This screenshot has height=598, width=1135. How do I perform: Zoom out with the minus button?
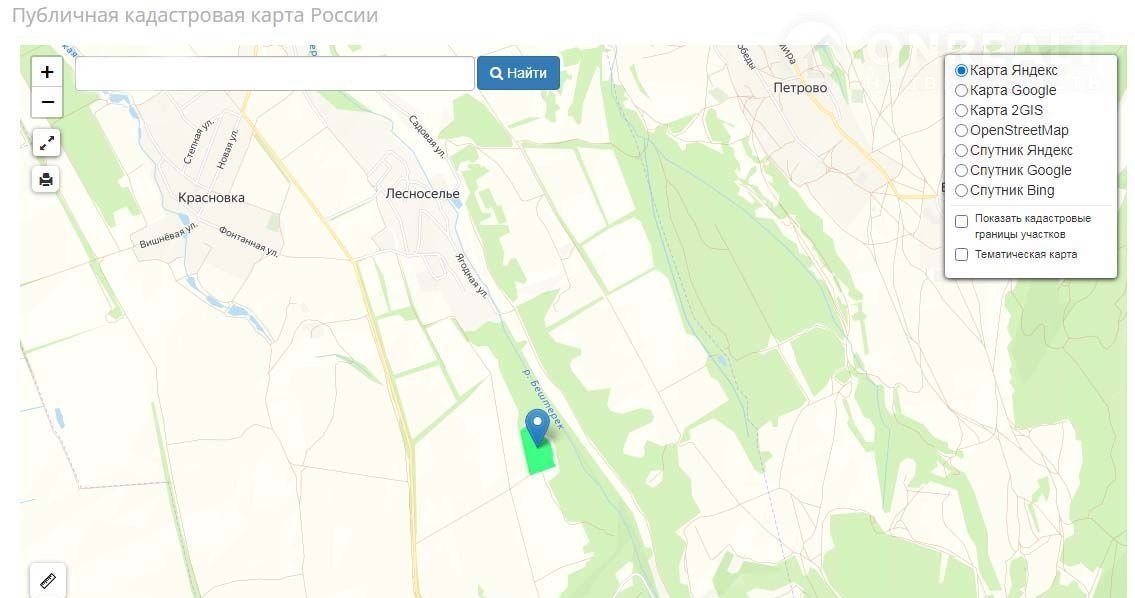pos(47,102)
